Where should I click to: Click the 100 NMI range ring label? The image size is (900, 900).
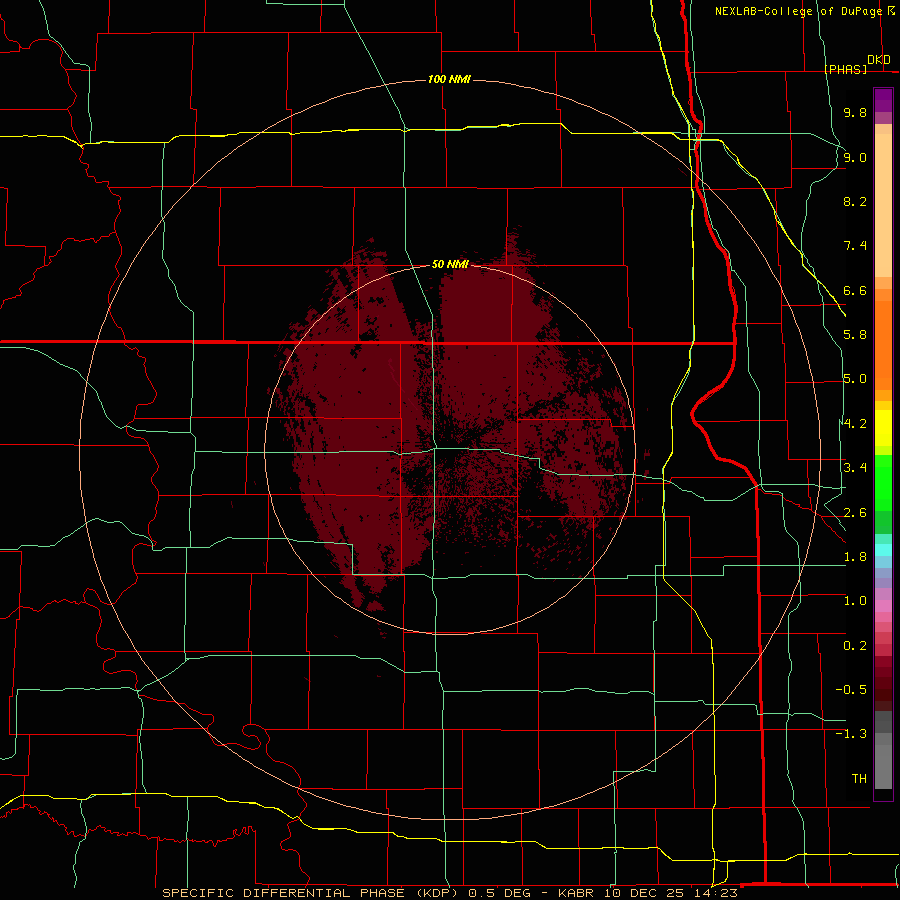click(449, 79)
